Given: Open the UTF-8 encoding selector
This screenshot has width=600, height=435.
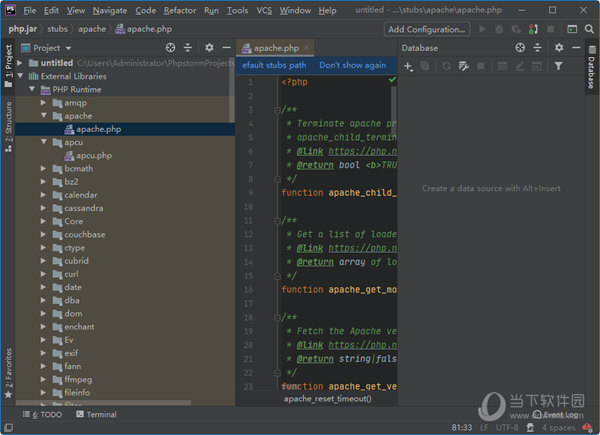Looking at the screenshot, I should click(507, 427).
